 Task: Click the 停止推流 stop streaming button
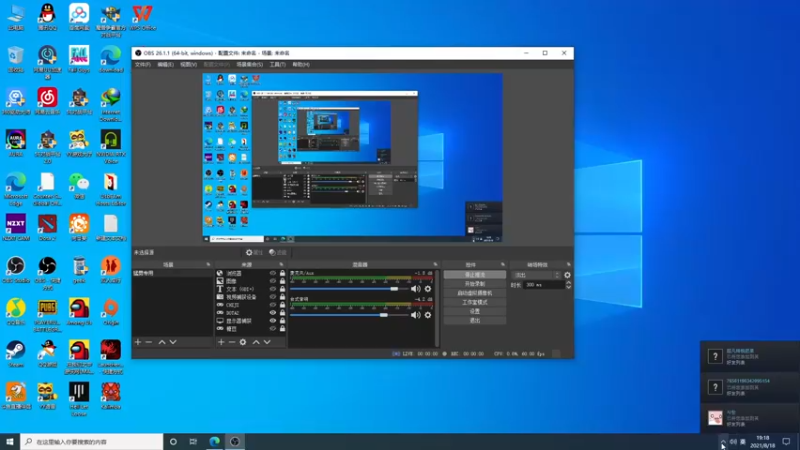474,275
